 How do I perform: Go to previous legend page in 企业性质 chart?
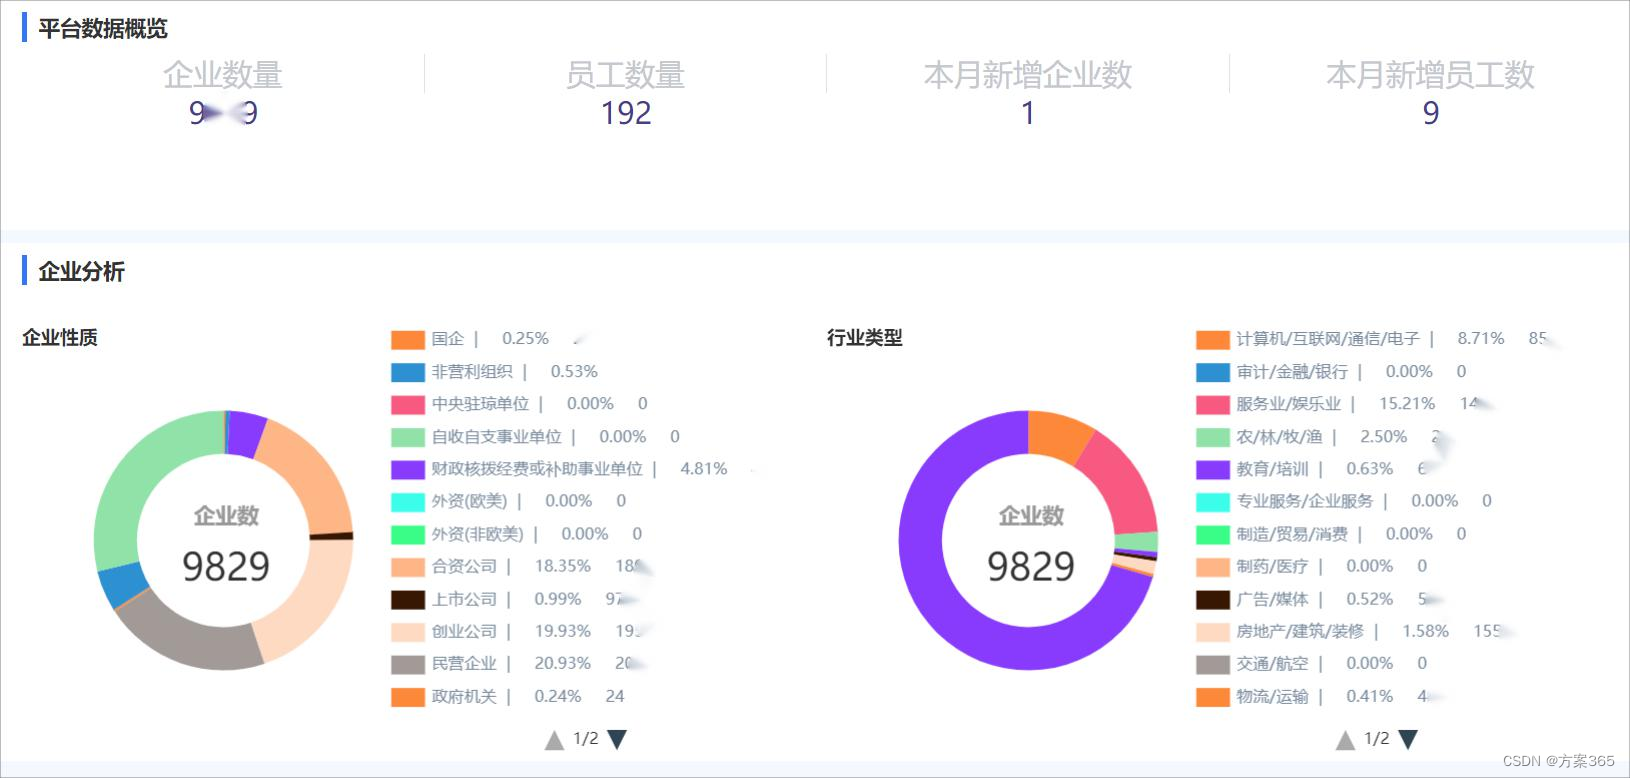point(554,740)
